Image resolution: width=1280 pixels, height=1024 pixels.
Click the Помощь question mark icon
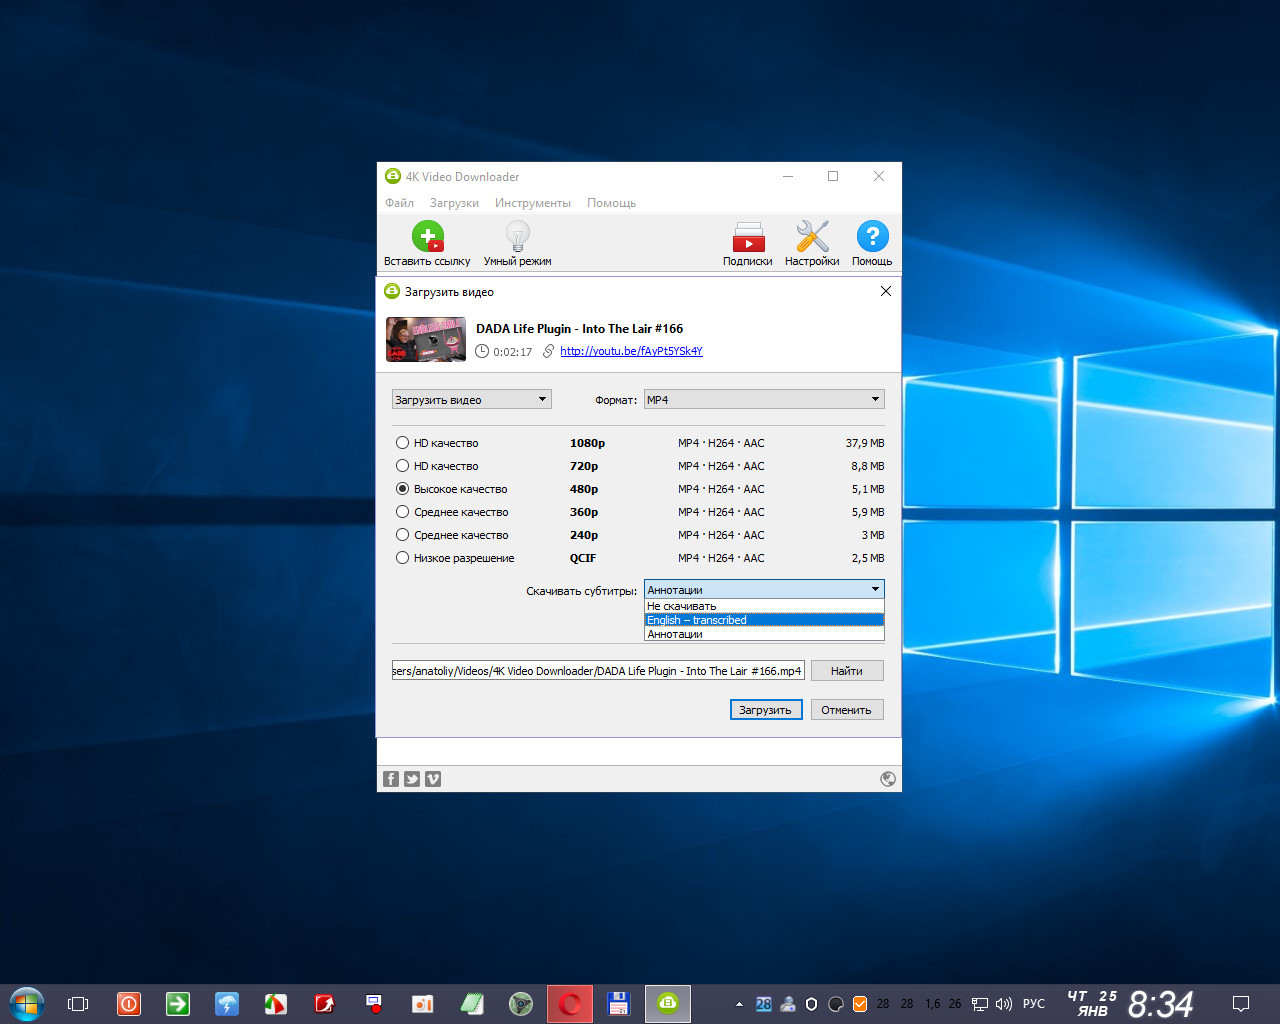click(872, 237)
